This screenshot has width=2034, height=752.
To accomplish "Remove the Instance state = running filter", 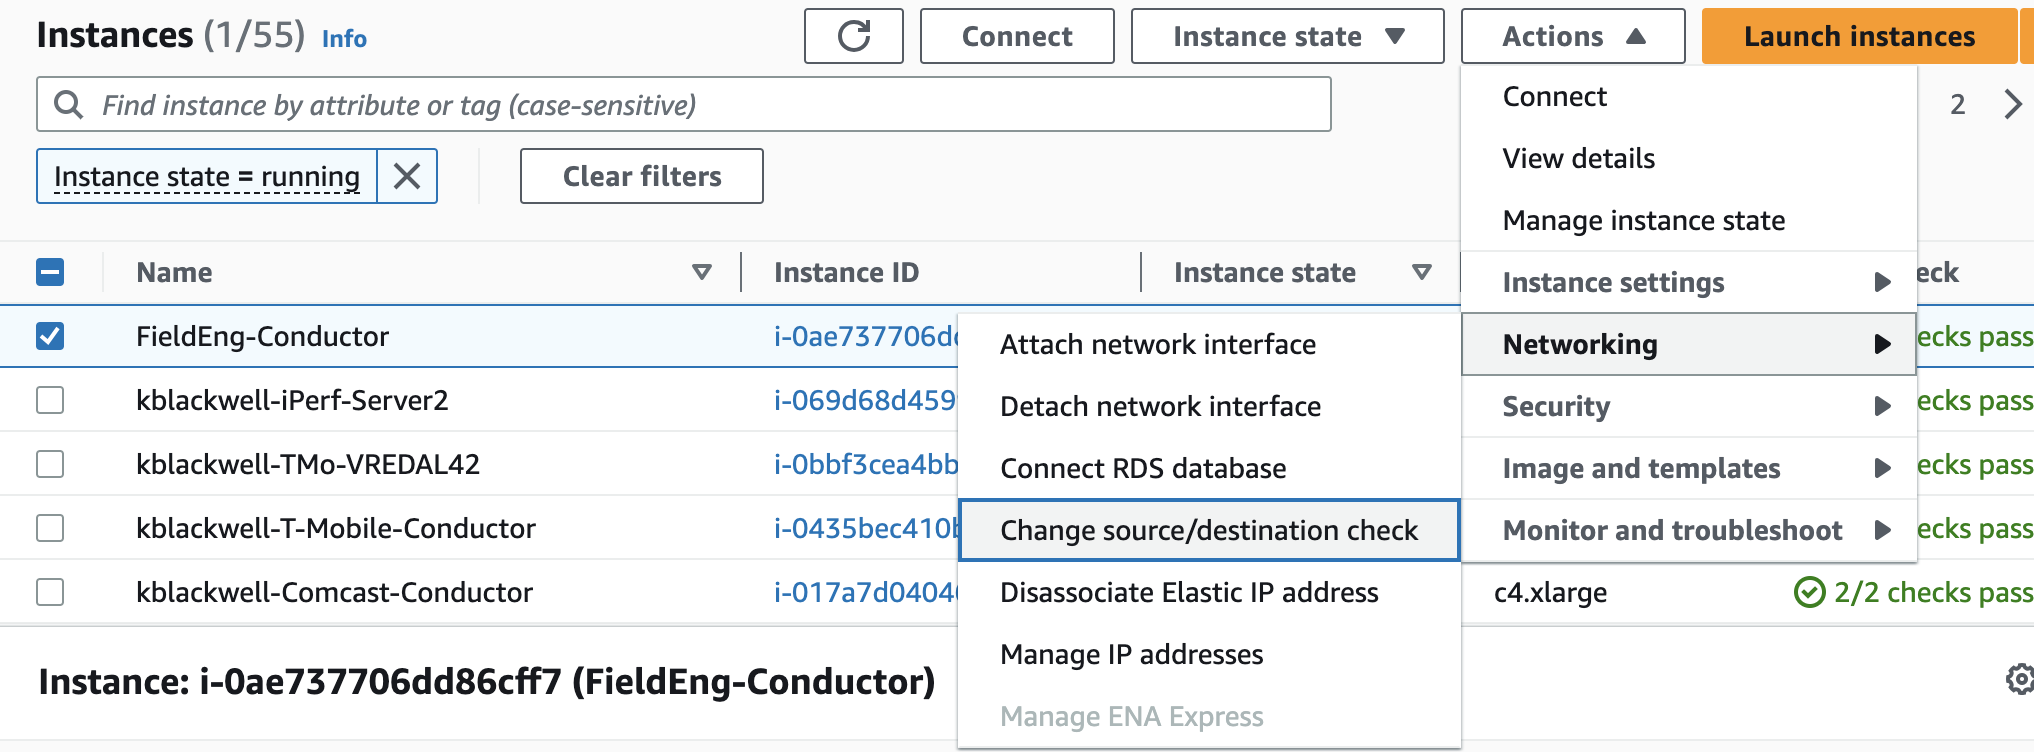I will click(x=407, y=177).
